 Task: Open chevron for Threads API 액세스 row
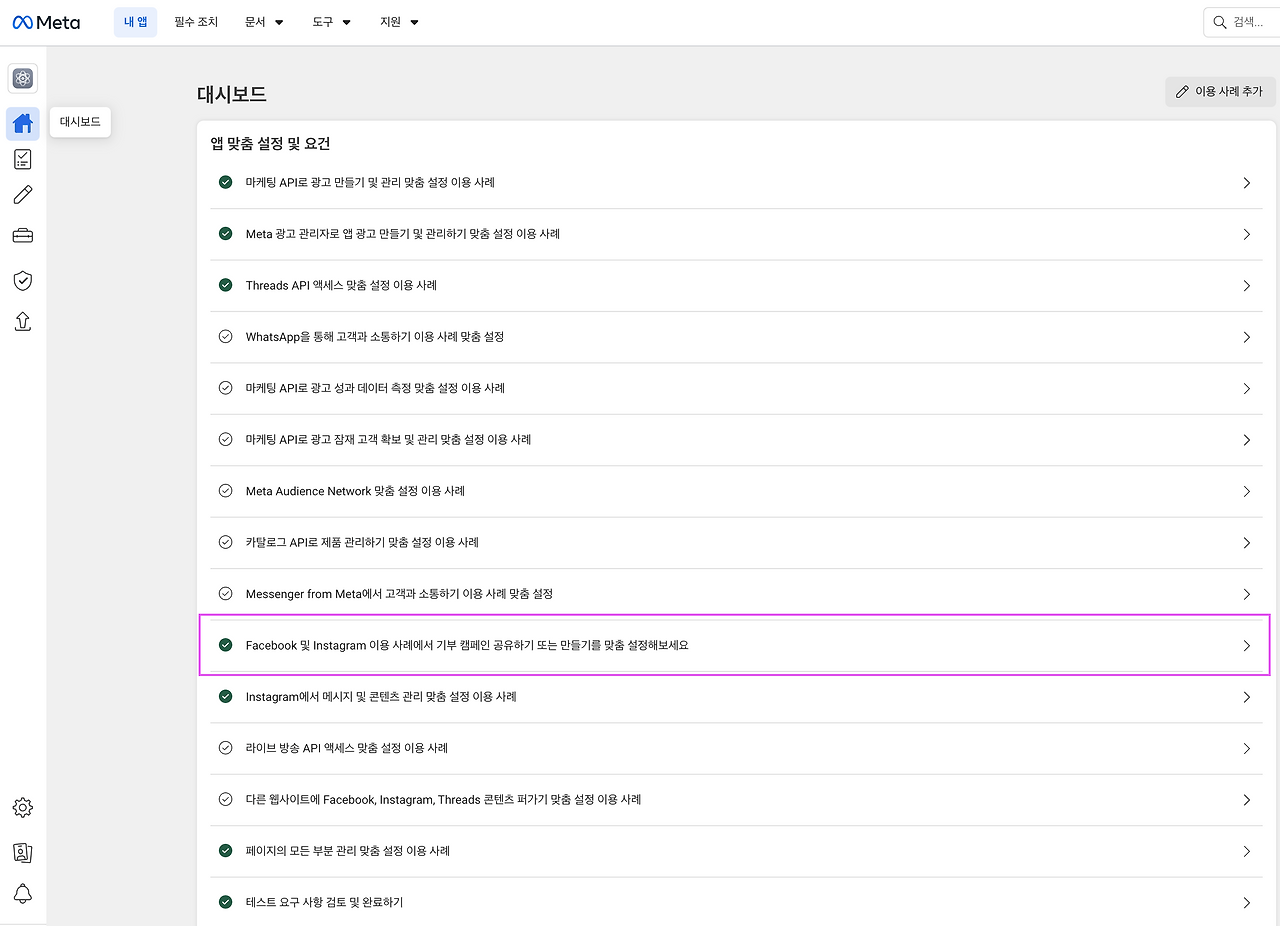click(1246, 286)
